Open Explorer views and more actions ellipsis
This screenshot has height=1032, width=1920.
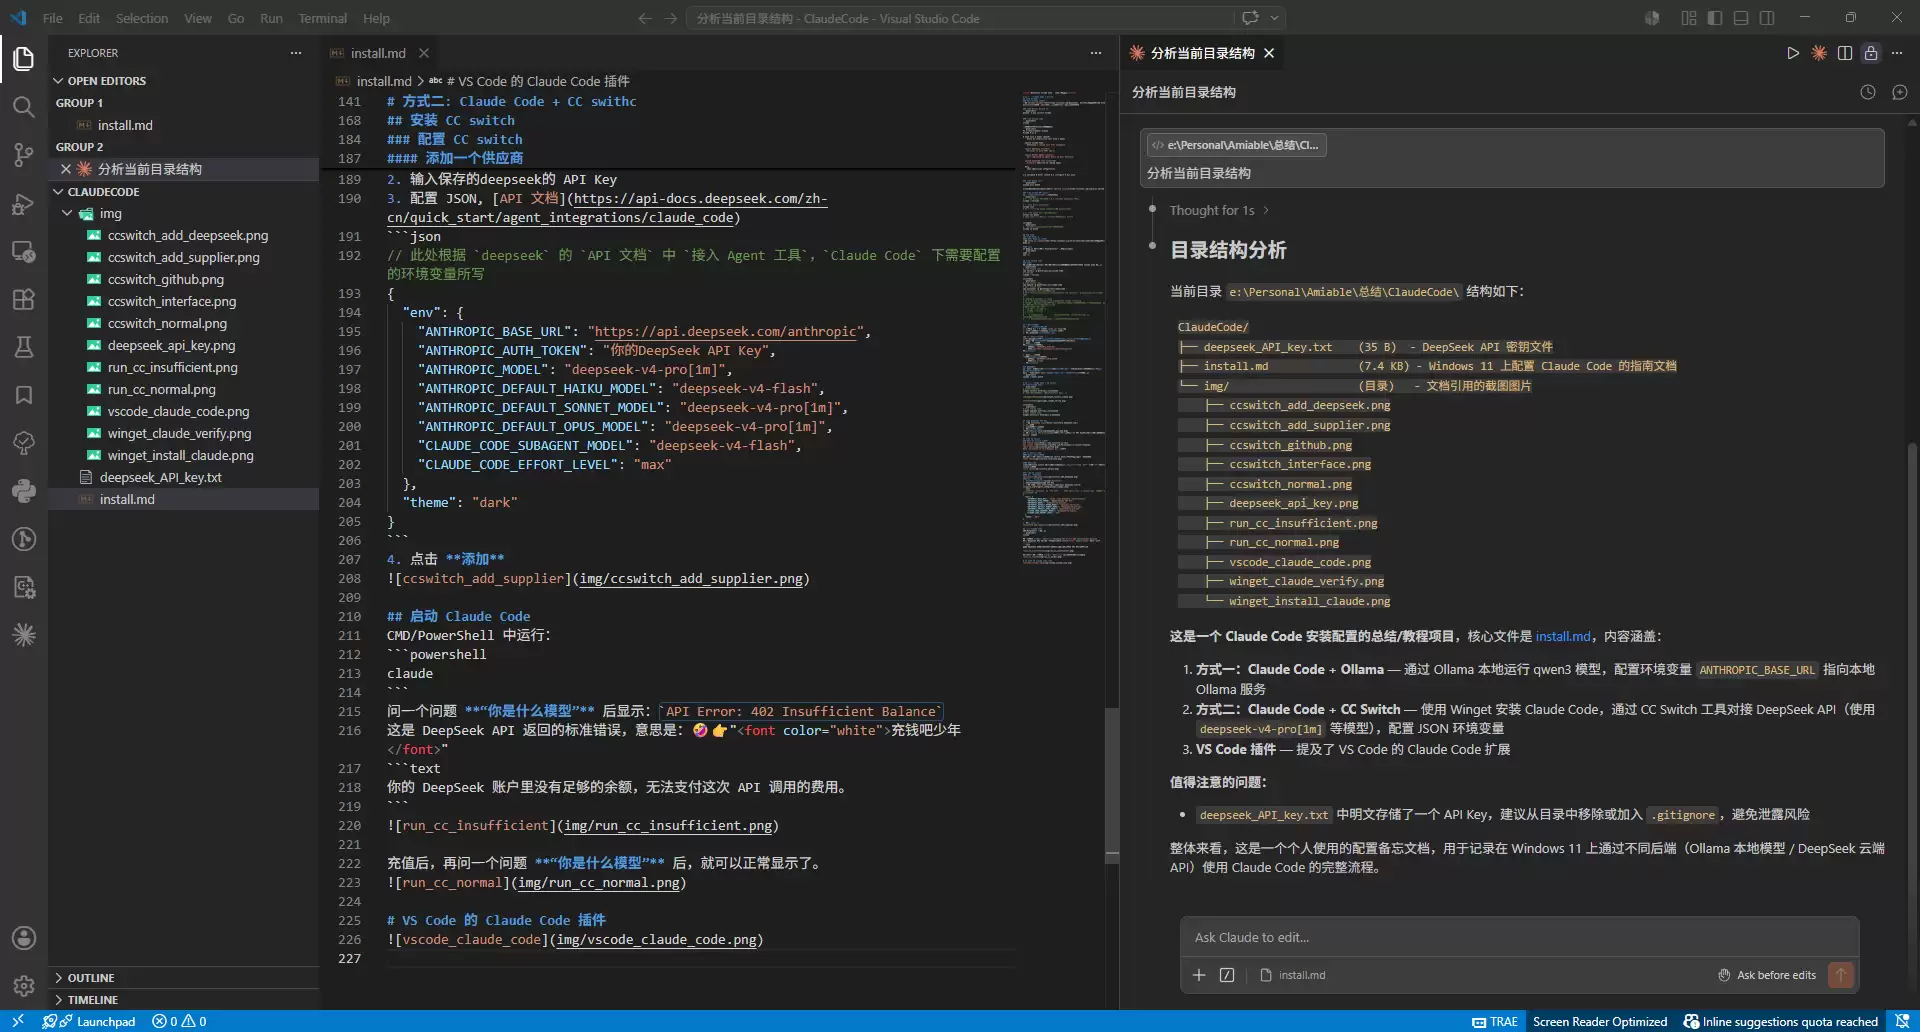tap(296, 53)
